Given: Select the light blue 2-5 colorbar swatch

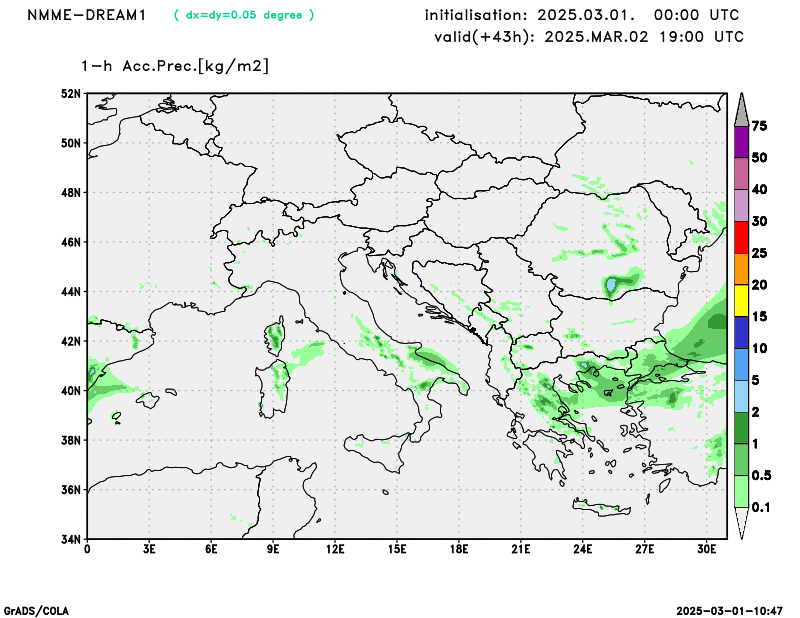Looking at the screenshot, I should click(741, 396).
